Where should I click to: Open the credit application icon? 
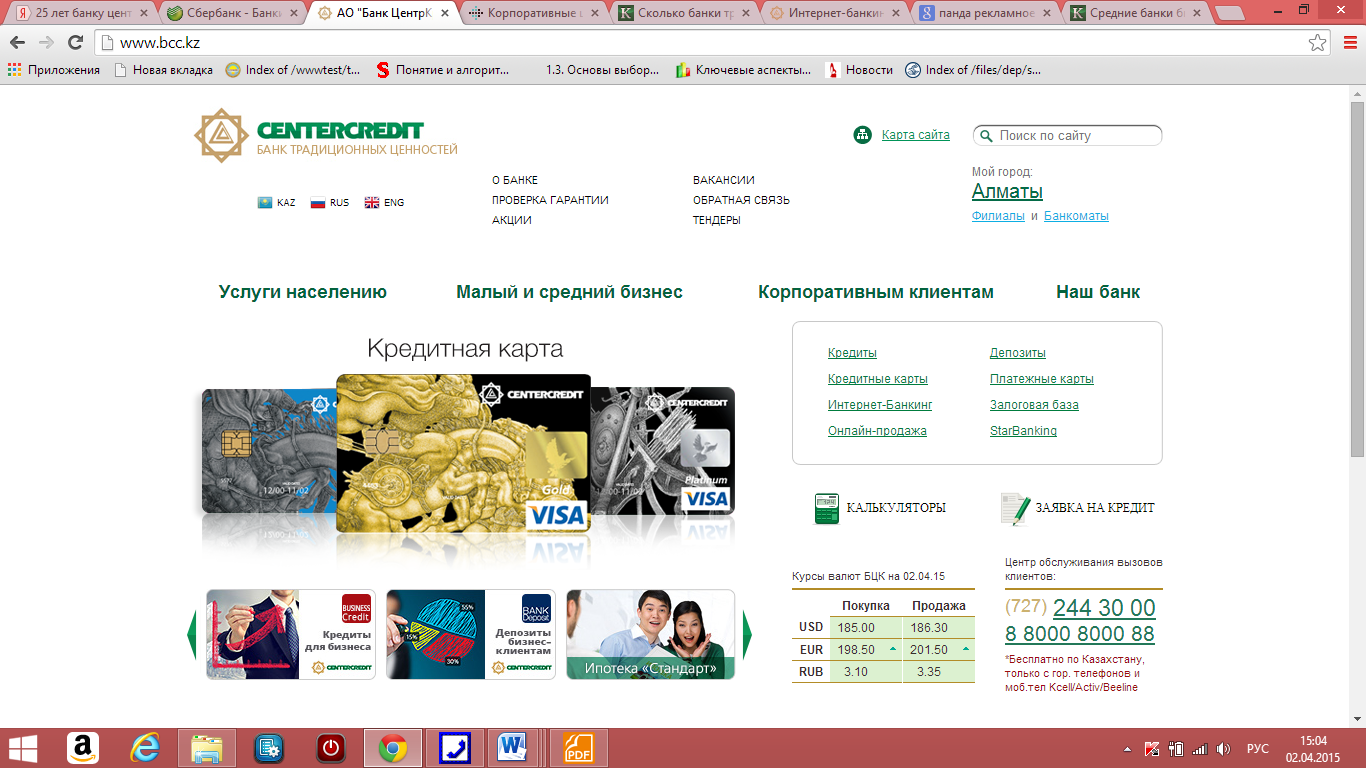[1015, 508]
